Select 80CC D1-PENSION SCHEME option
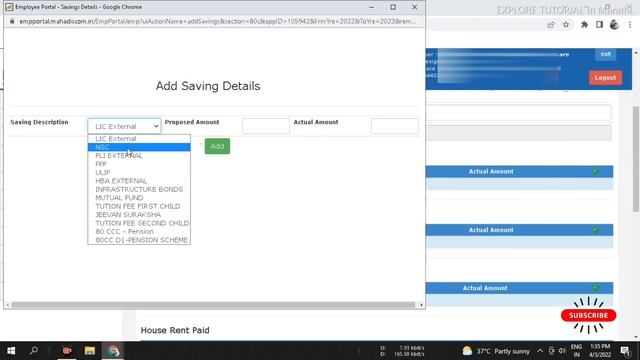640x360 pixels. point(139,240)
